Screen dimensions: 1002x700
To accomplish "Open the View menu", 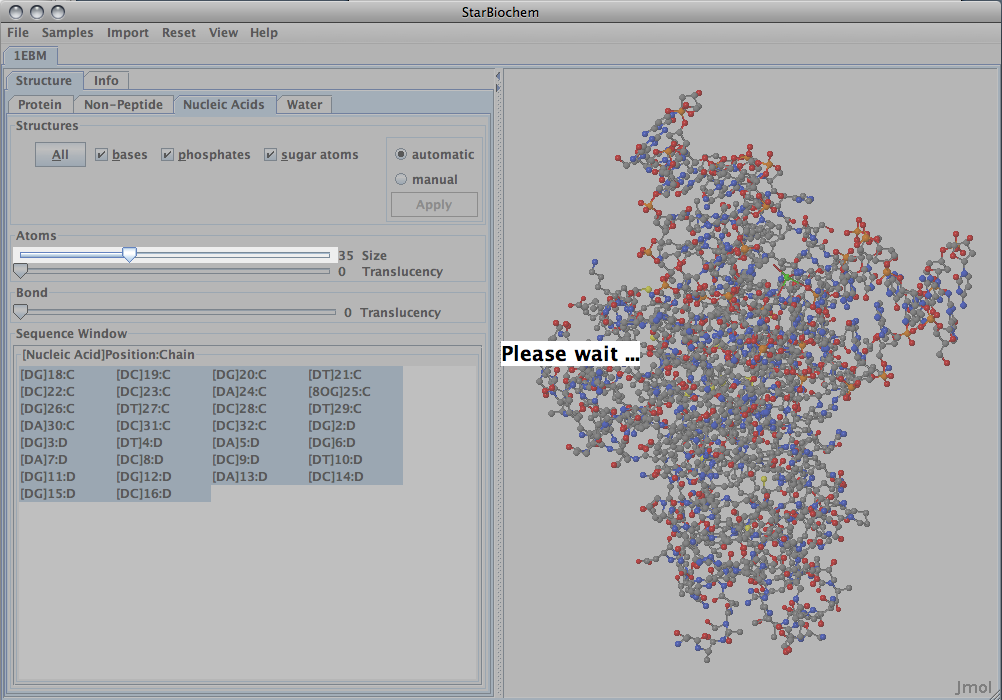I will [223, 32].
